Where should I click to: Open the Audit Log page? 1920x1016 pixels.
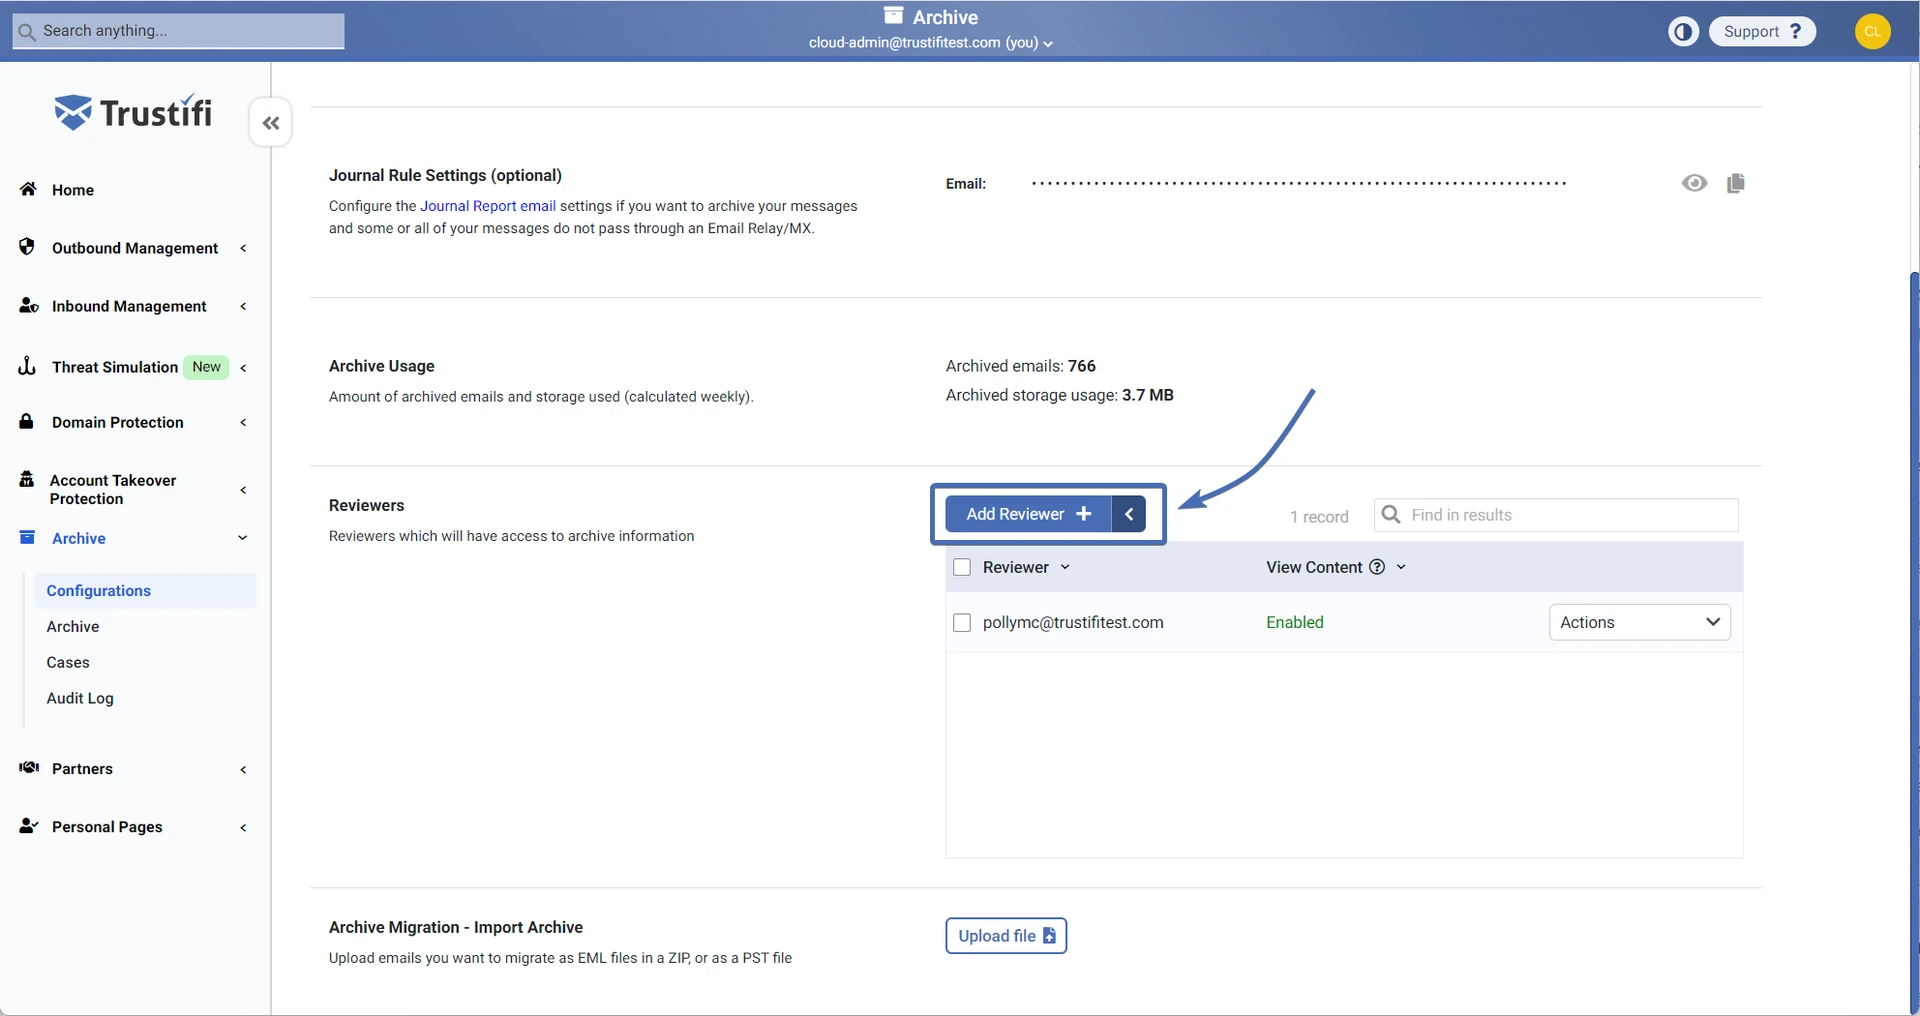[80, 698]
